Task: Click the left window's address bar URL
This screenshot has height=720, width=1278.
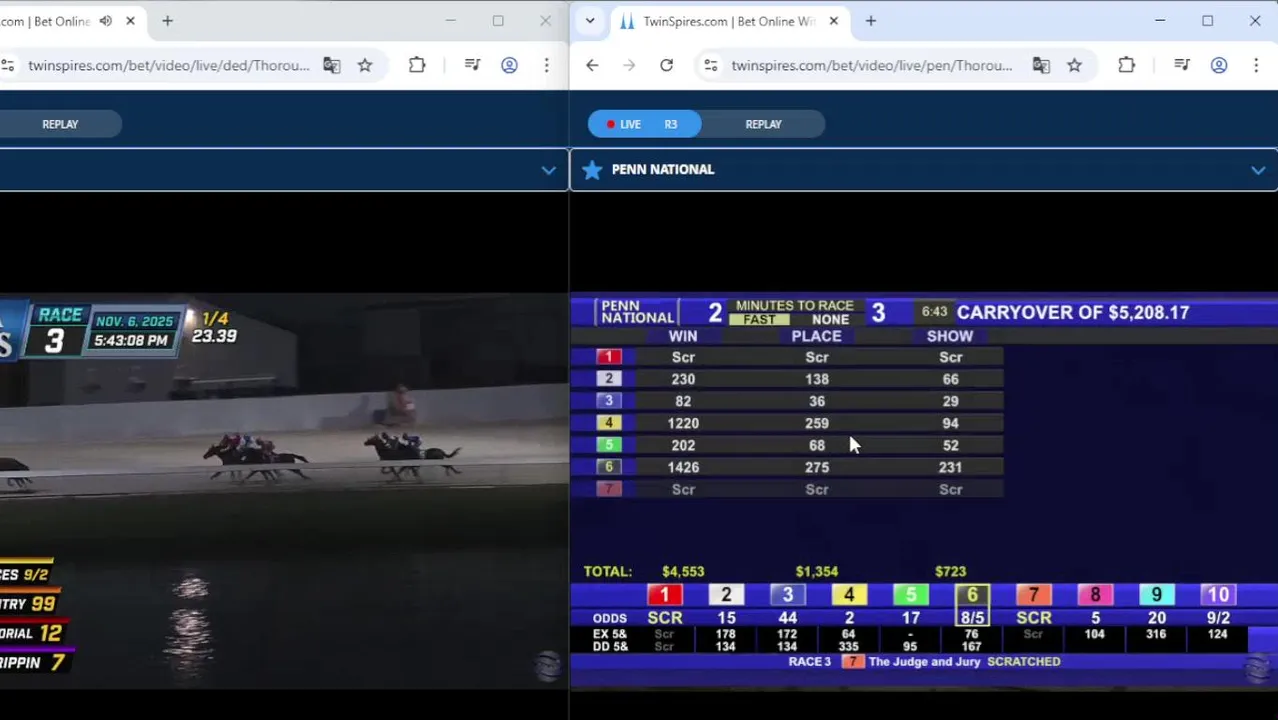Action: click(169, 65)
